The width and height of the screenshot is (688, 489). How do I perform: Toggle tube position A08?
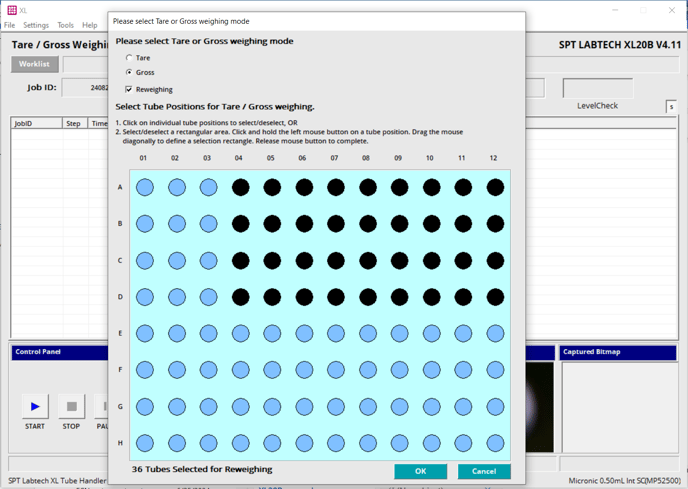tap(368, 187)
